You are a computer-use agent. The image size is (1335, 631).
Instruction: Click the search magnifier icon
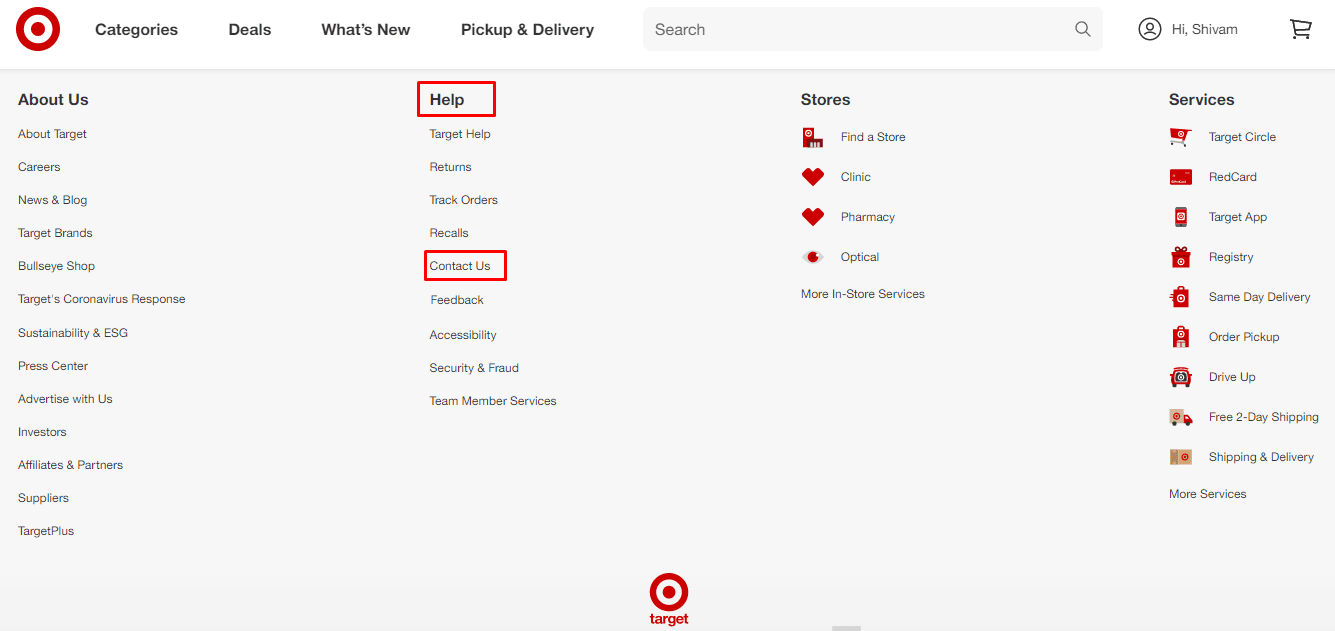point(1083,29)
